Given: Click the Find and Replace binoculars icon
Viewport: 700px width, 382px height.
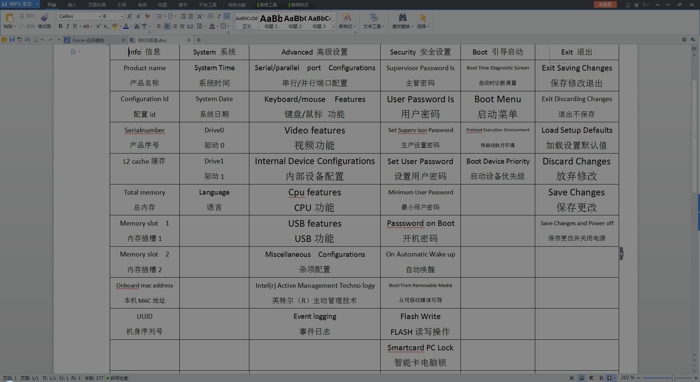Looking at the screenshot, I should 403,17.
